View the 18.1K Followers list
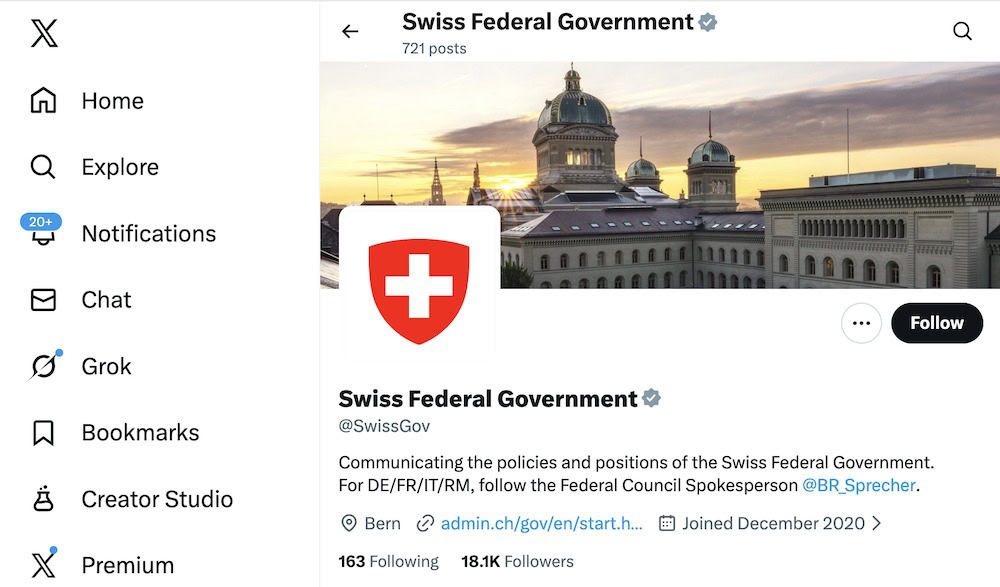Viewport: 1000px width, 587px height. (517, 561)
